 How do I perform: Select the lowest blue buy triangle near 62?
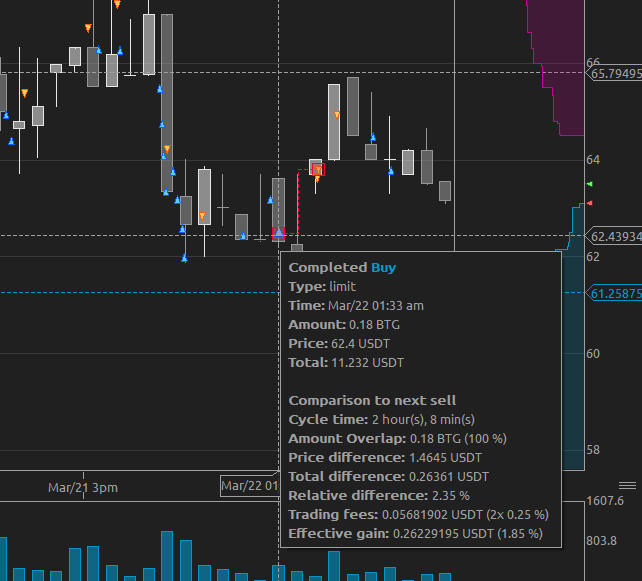pyautogui.click(x=185, y=258)
